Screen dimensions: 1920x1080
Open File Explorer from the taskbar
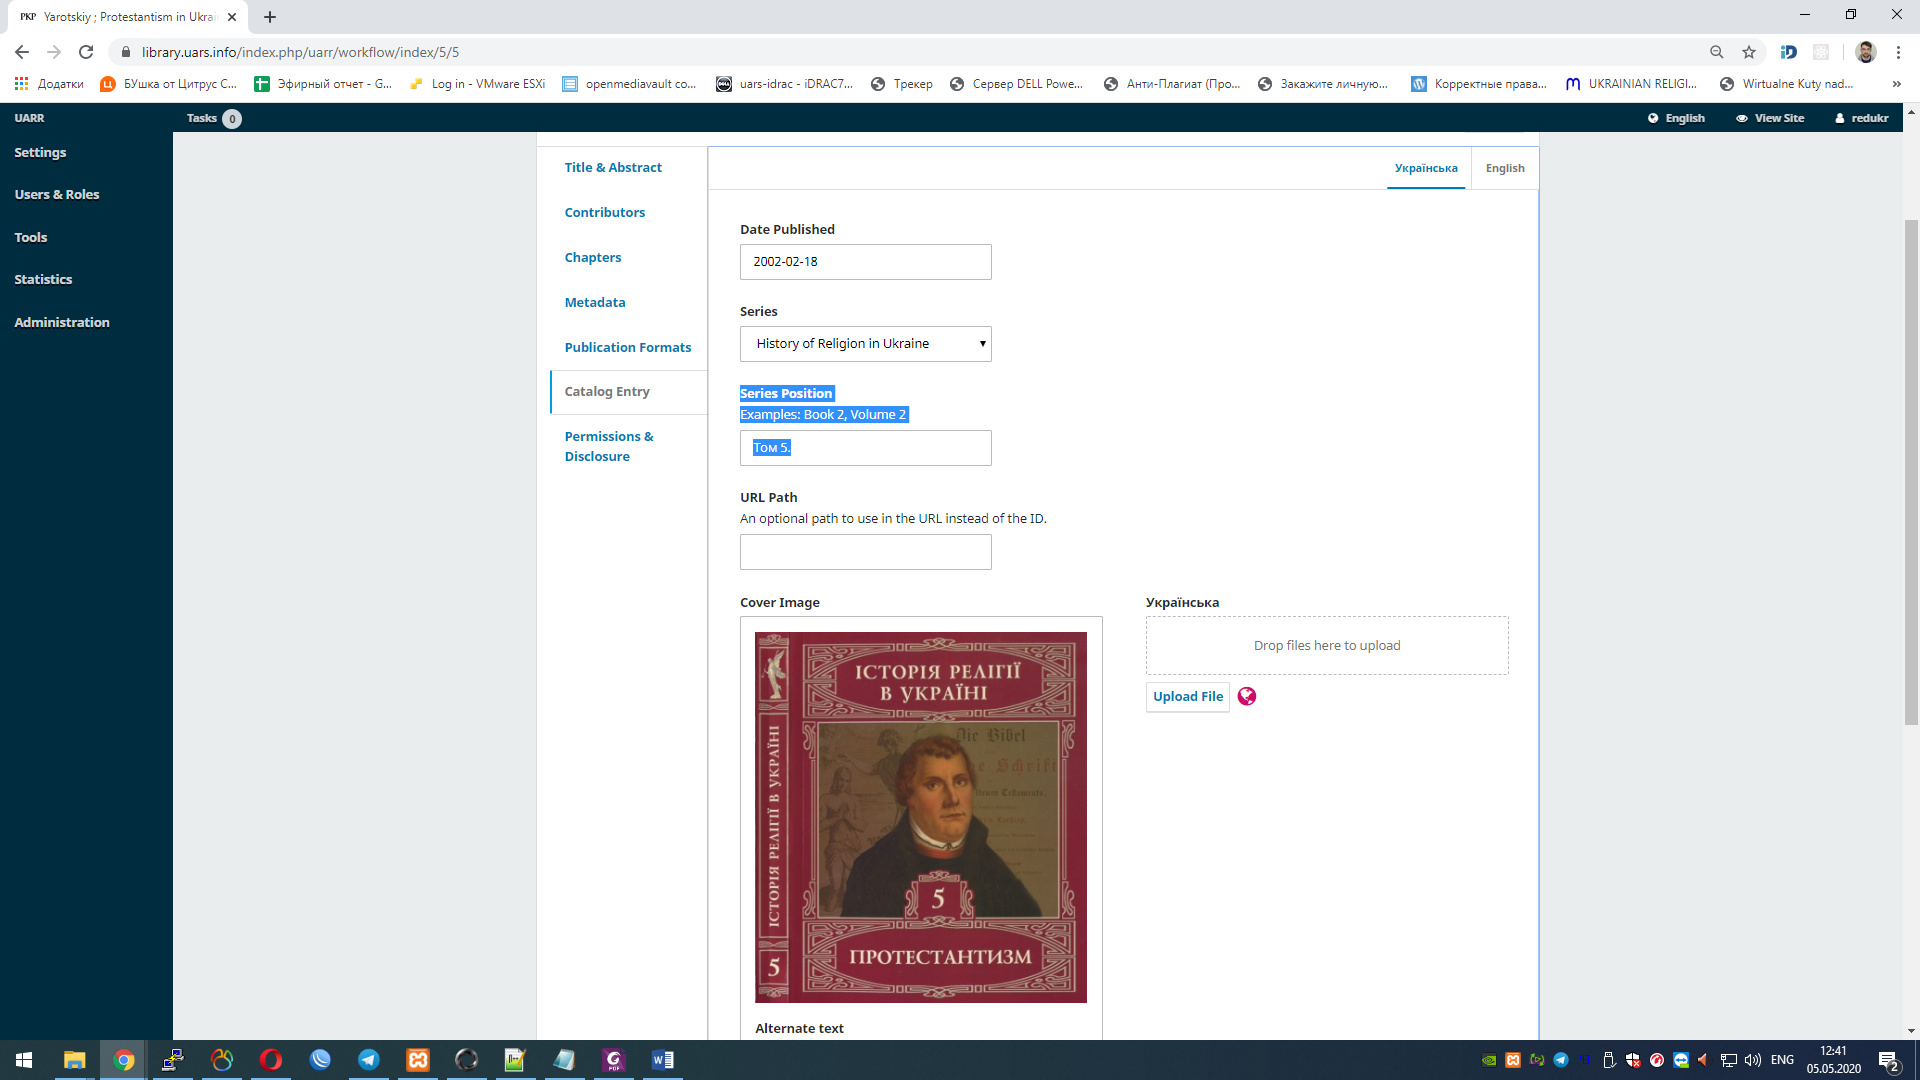pyautogui.click(x=75, y=1060)
